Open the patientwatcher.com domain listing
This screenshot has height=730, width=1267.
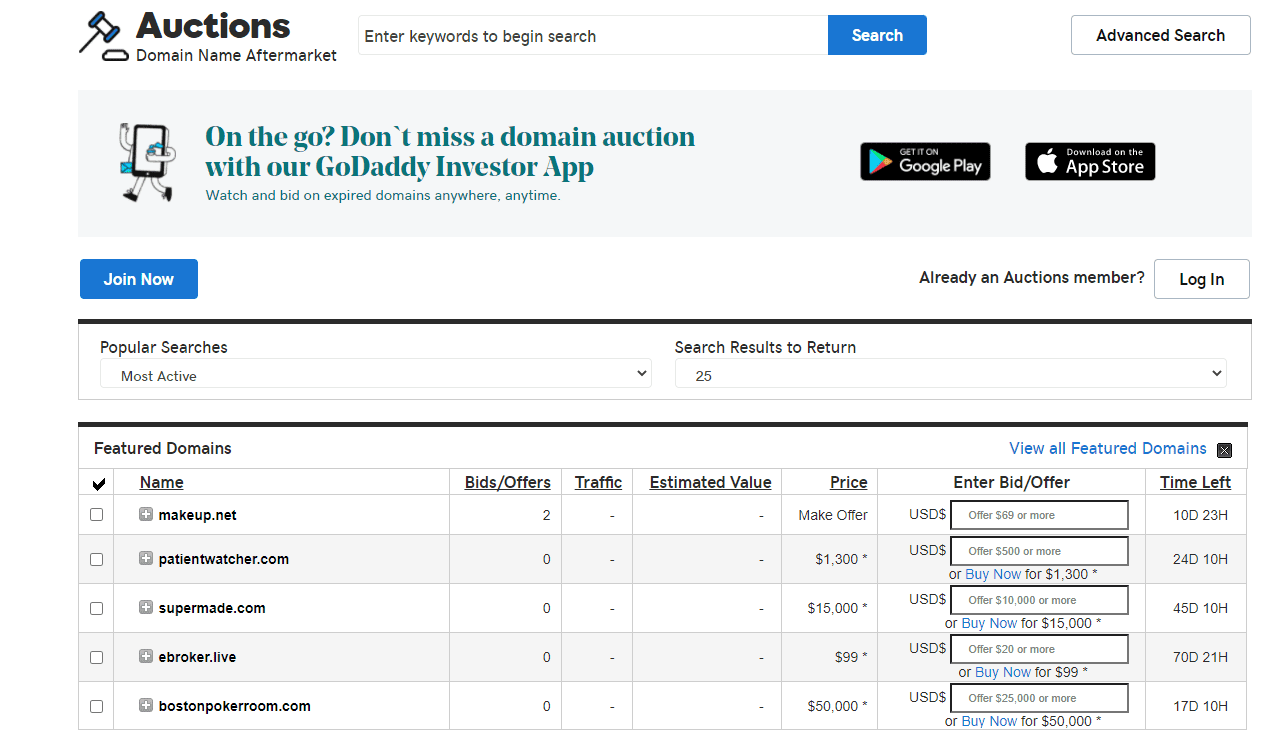pyautogui.click(x=224, y=559)
